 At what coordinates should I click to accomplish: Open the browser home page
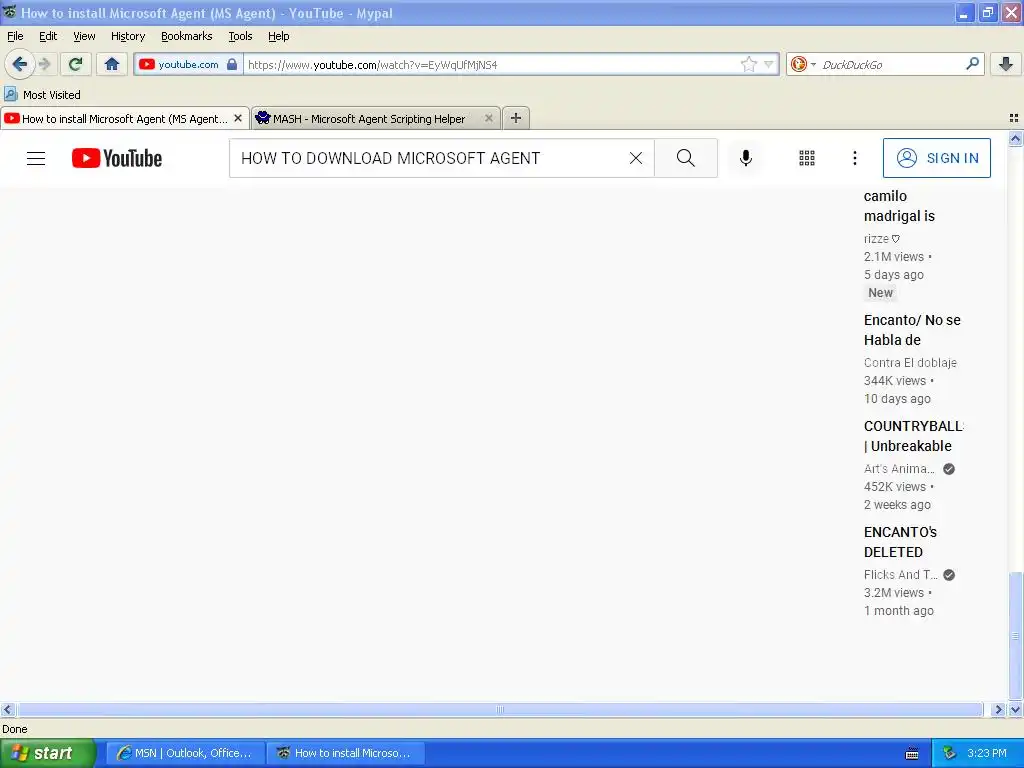112,64
